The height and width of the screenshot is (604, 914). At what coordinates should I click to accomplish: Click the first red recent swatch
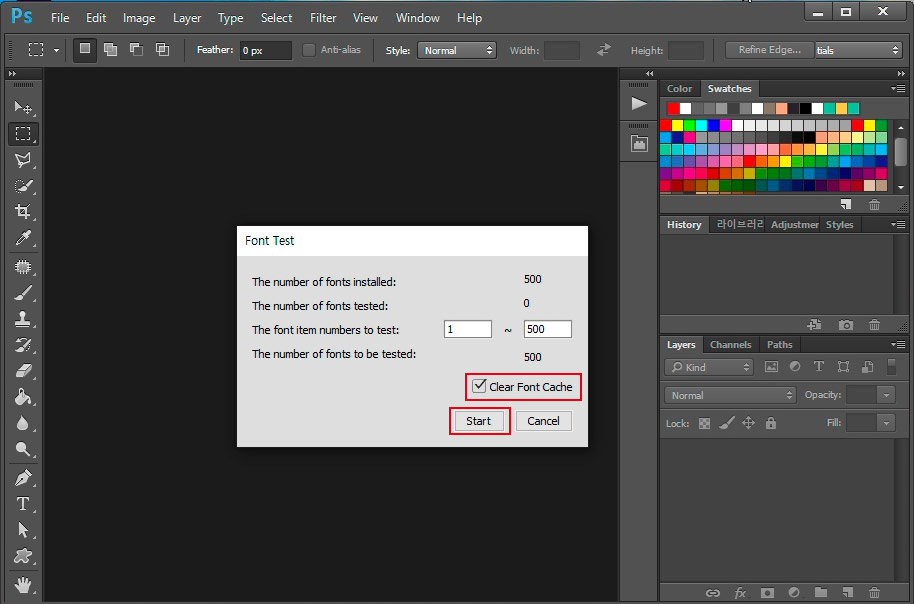click(x=673, y=108)
